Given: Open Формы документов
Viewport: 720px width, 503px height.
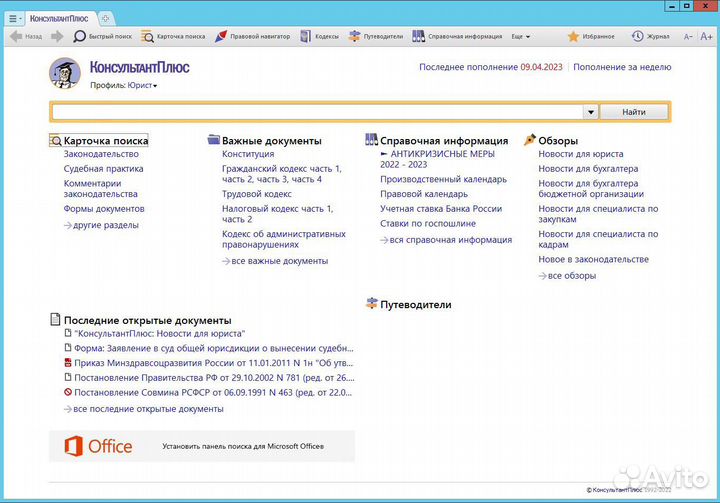Looking at the screenshot, I should click(x=104, y=209).
